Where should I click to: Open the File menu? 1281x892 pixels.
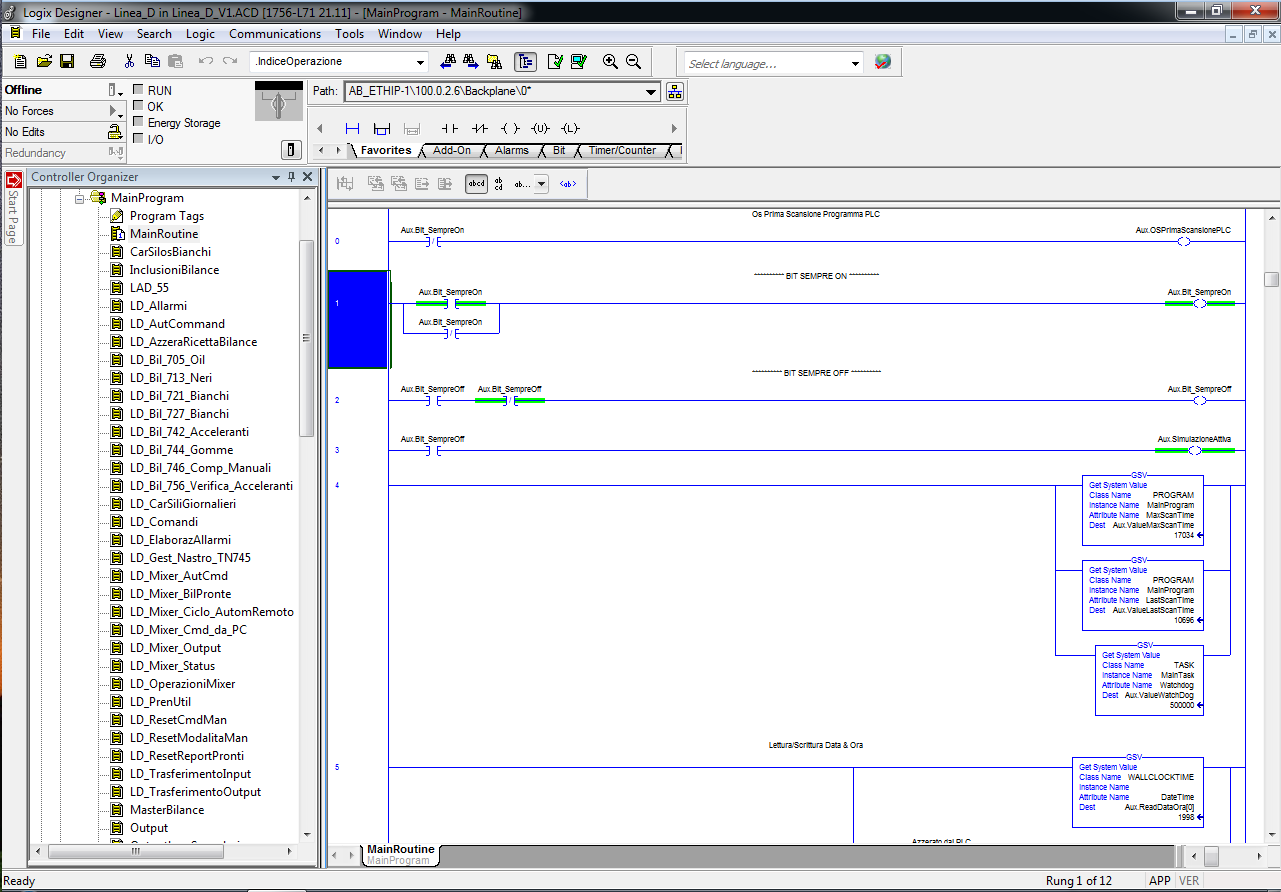tap(41, 33)
